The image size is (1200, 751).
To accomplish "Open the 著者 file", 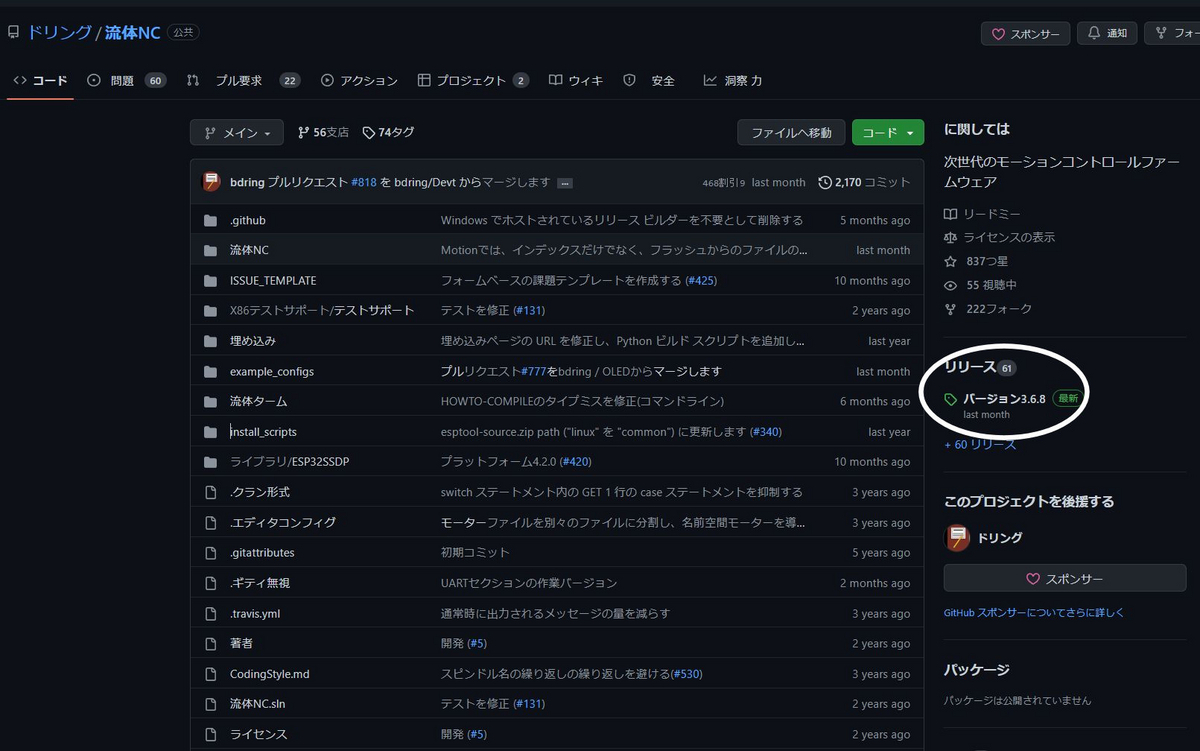I will coord(241,643).
